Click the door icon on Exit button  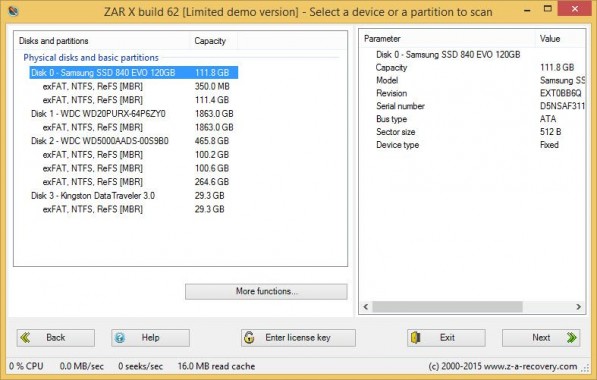click(x=416, y=337)
